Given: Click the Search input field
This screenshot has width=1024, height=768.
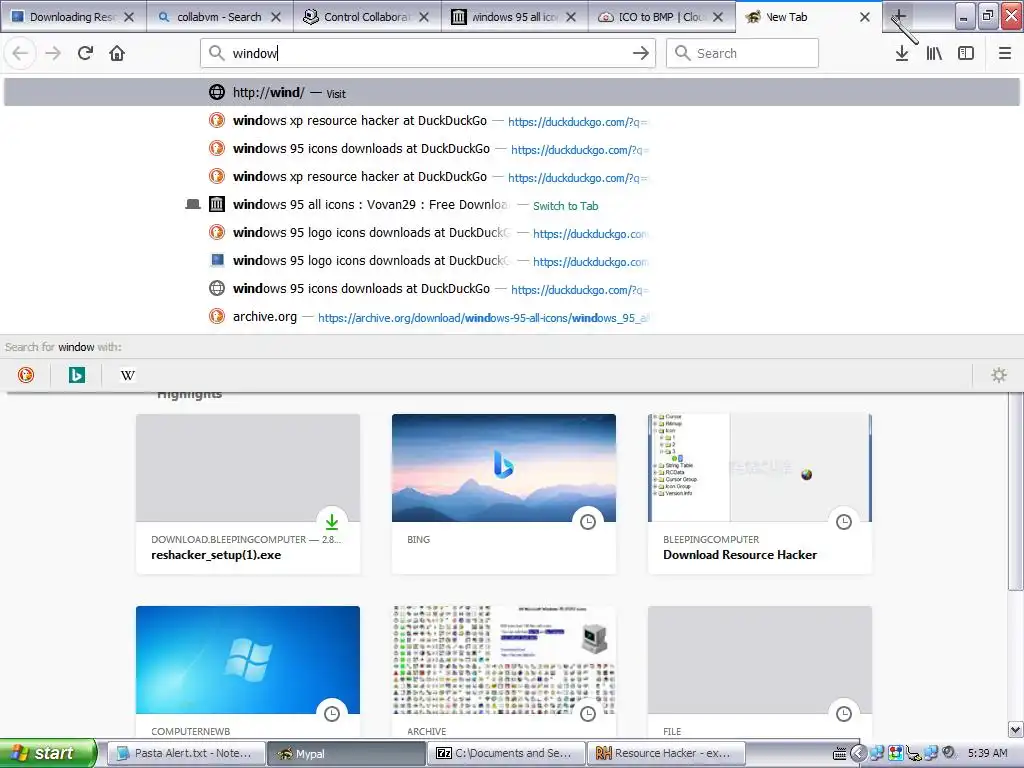Looking at the screenshot, I should [x=742, y=54].
